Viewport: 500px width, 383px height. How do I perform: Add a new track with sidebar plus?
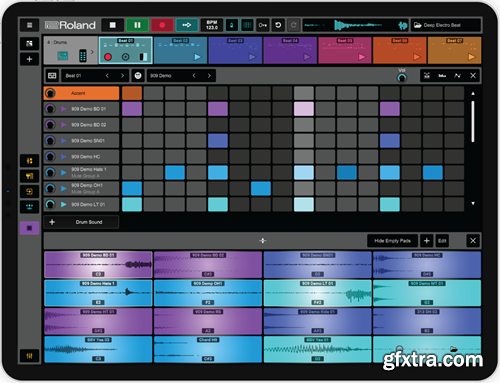tap(29, 59)
